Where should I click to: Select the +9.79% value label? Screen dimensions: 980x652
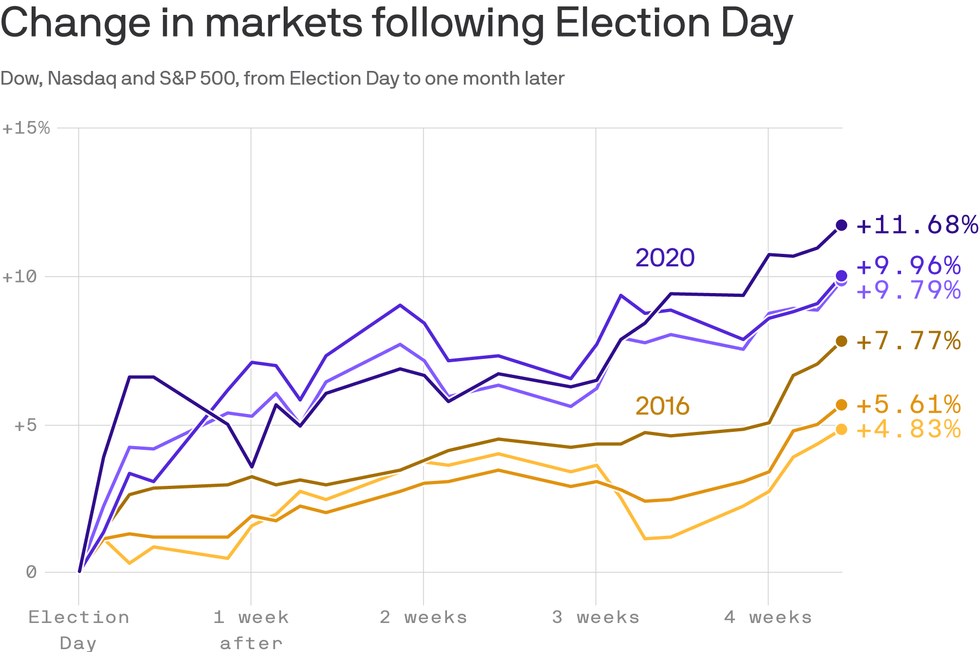908,290
